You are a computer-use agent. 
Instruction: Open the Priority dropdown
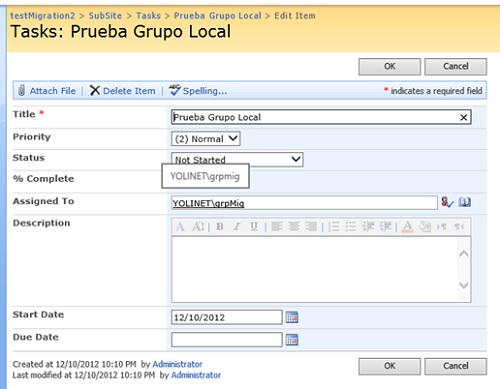206,139
